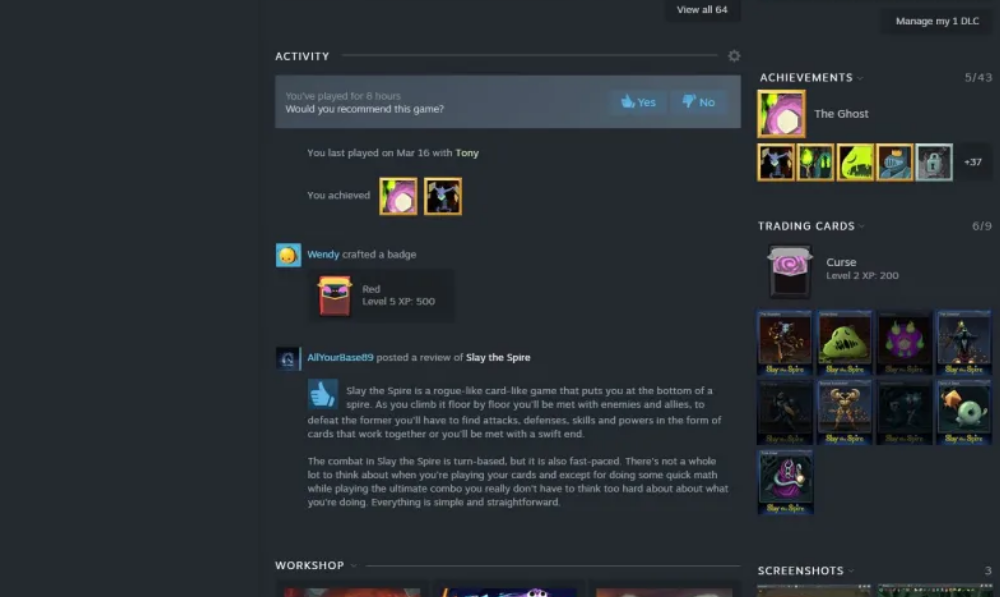This screenshot has height=597, width=1000.
Task: Click View all 64 button
Action: point(702,10)
